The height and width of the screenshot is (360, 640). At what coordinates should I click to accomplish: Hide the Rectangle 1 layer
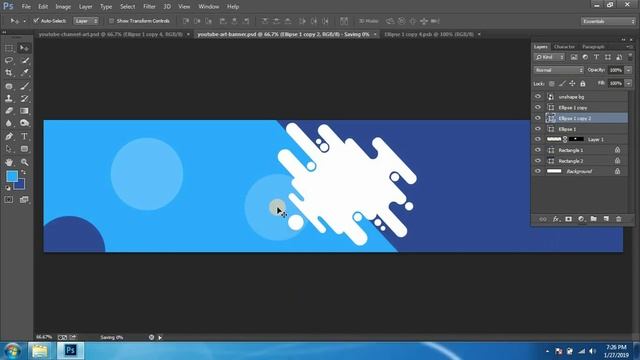pyautogui.click(x=538, y=150)
